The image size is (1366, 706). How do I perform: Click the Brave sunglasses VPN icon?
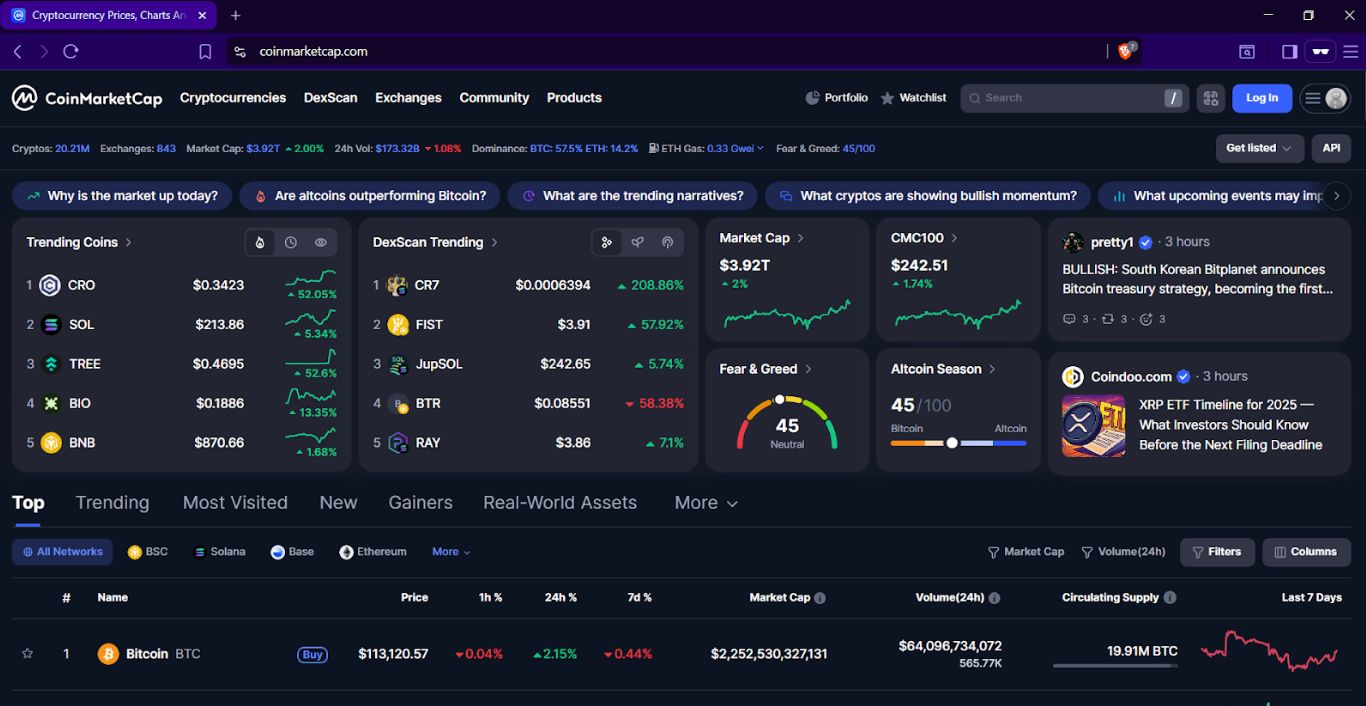tap(1321, 51)
